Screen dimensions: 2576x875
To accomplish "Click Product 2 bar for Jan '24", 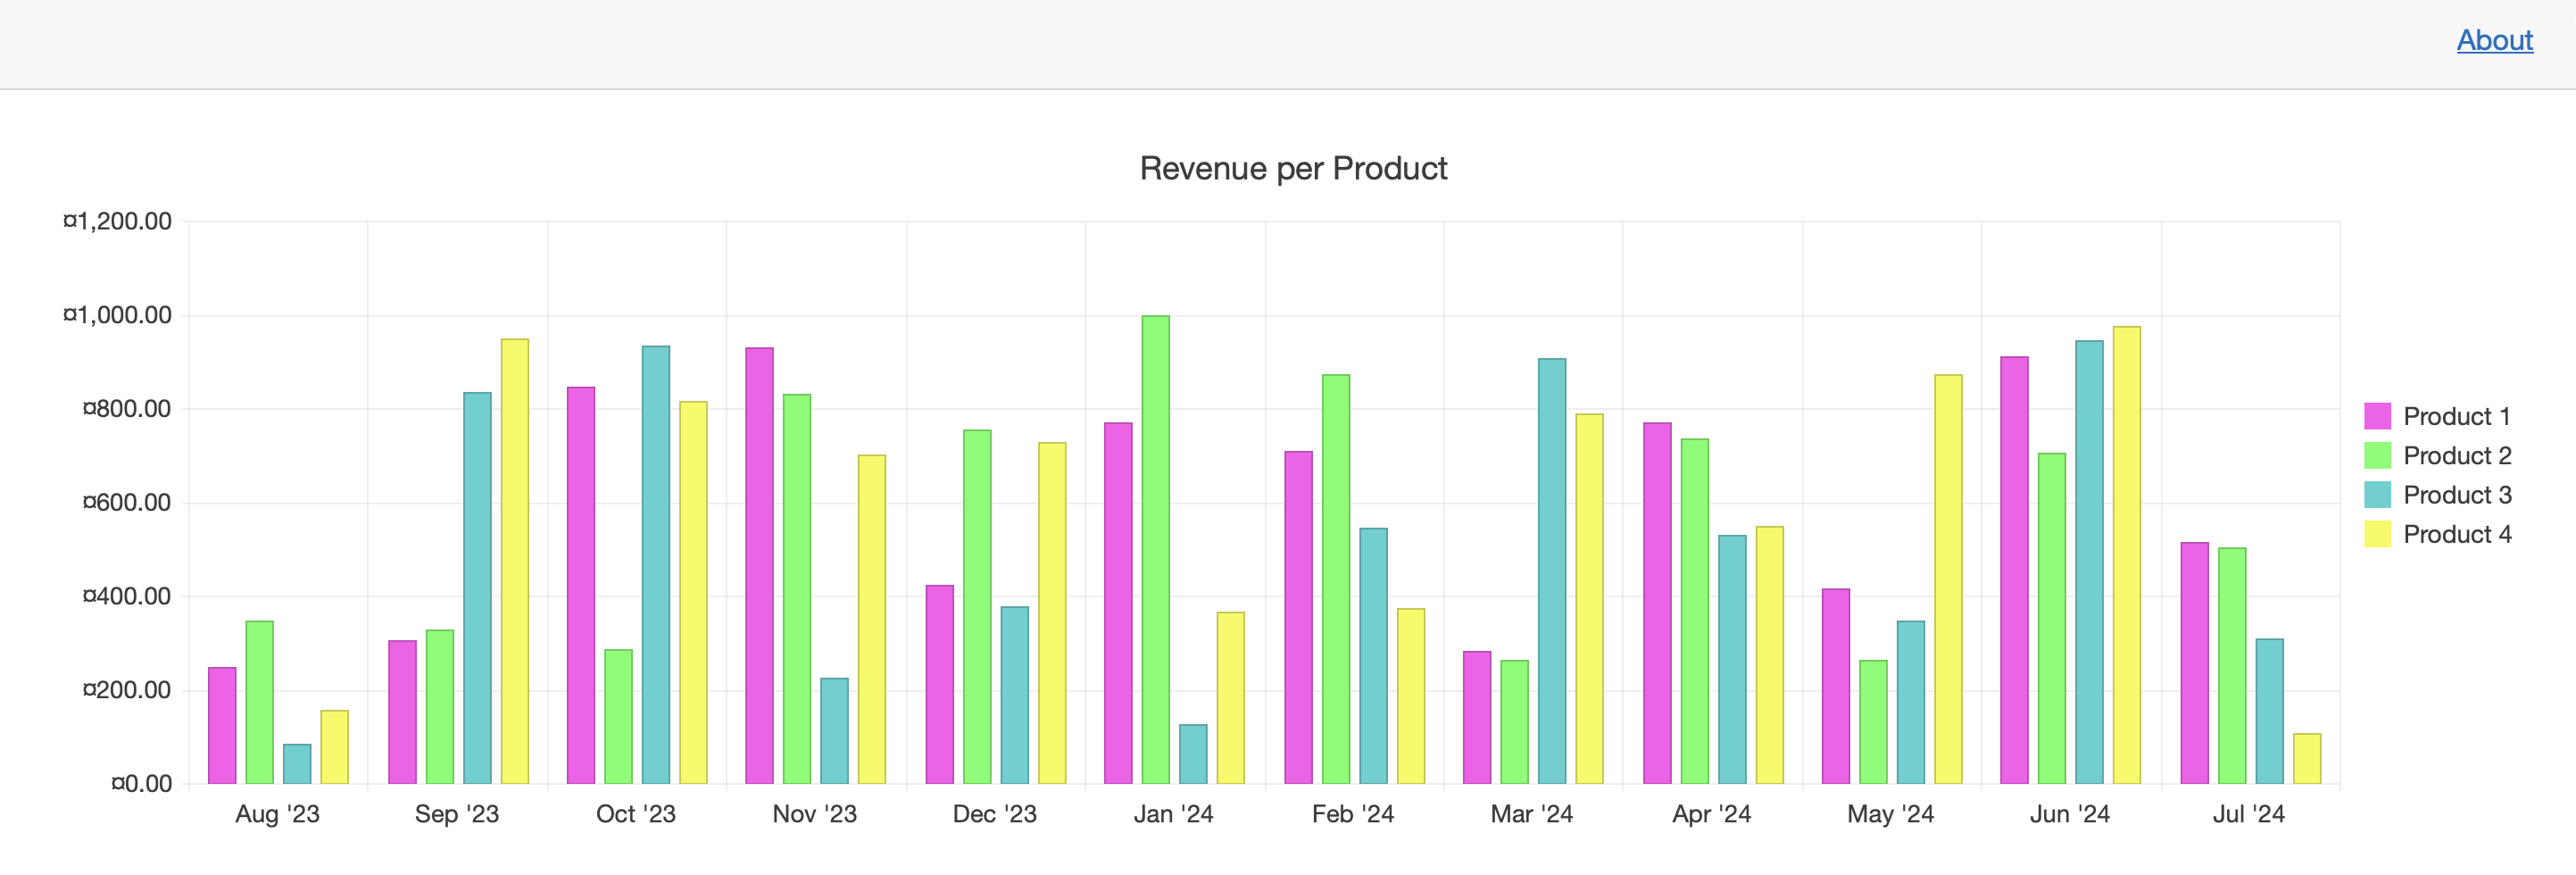I will (x=1155, y=550).
